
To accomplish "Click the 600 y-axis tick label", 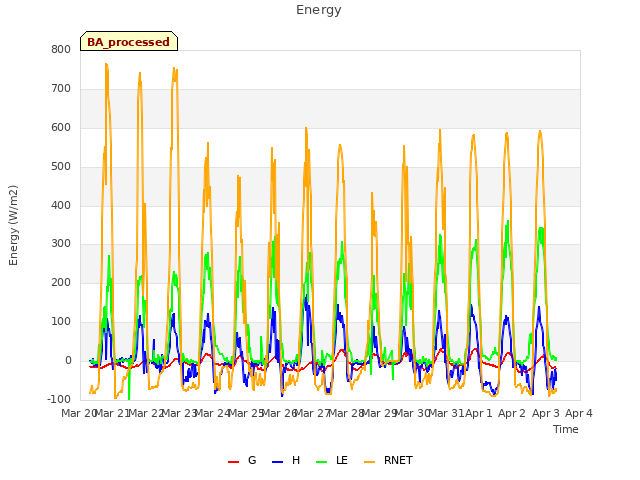I will click(61, 127).
